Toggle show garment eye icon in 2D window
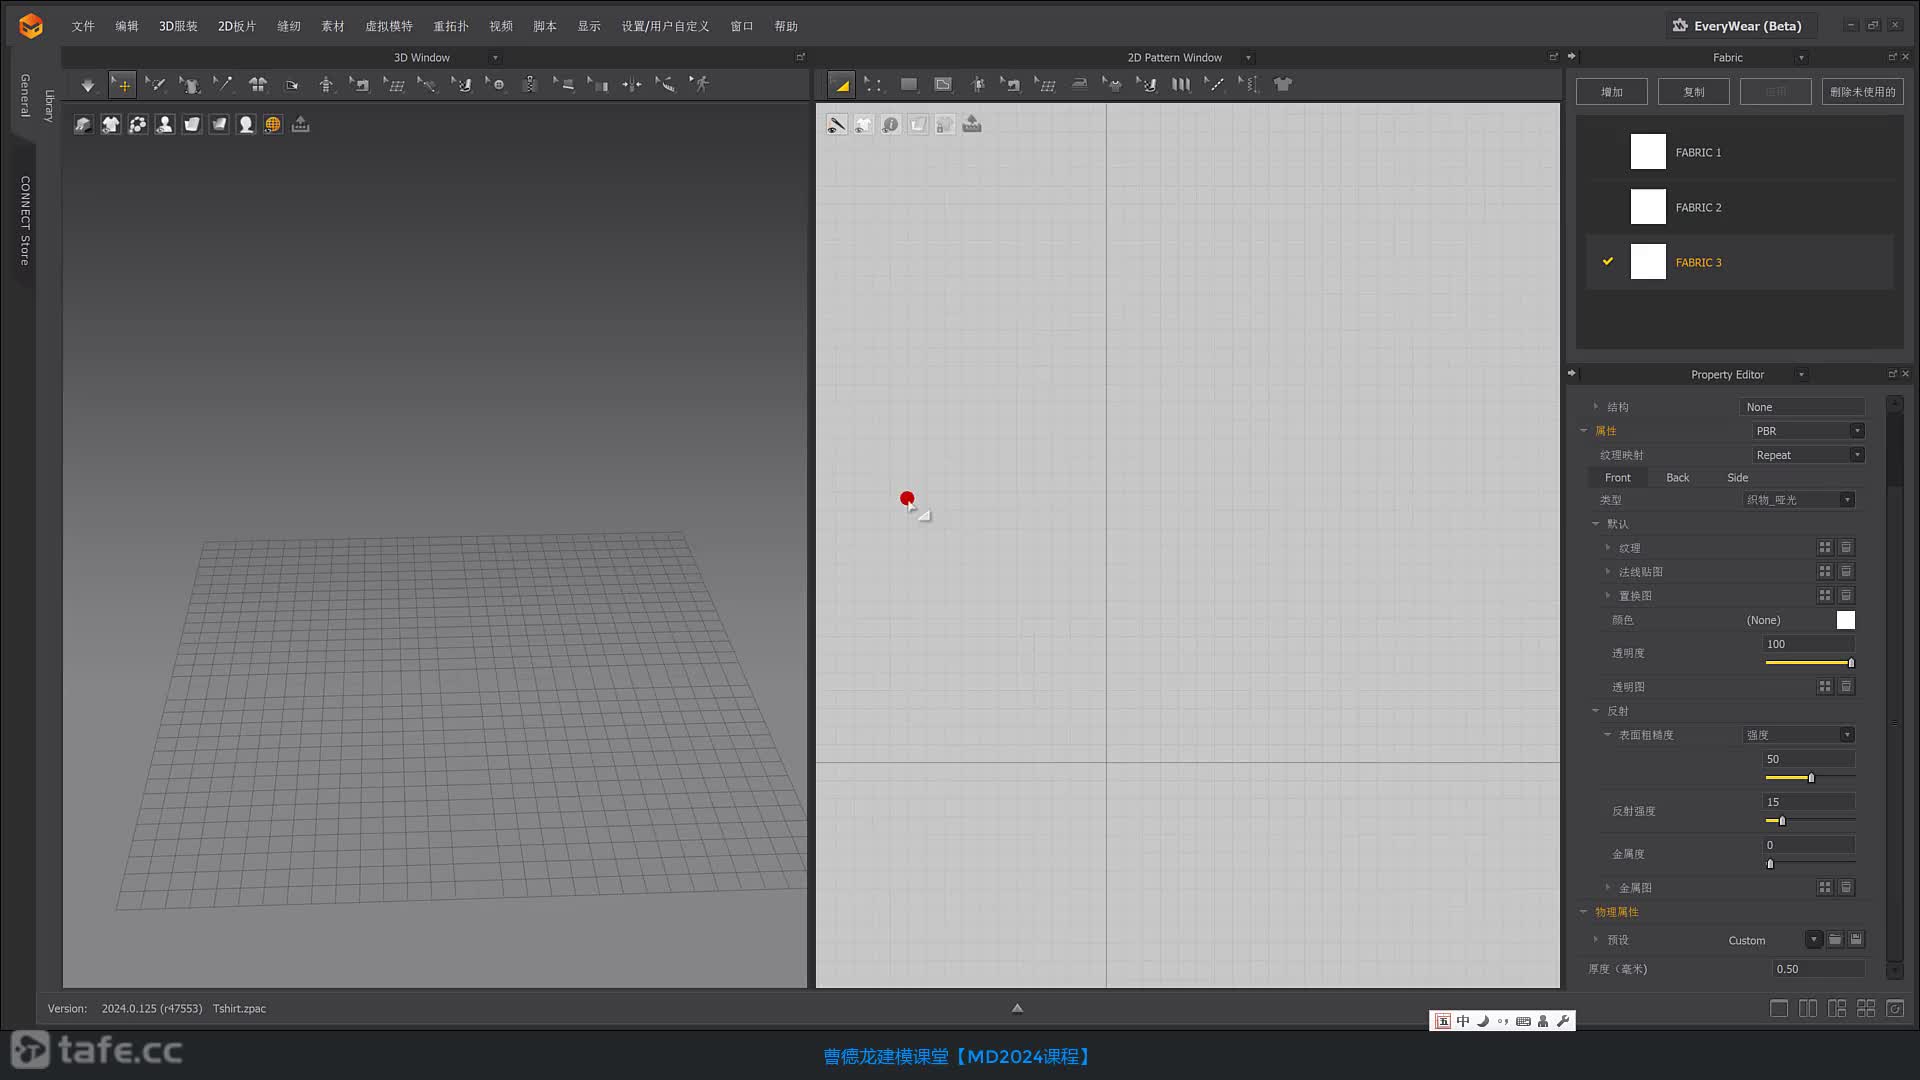Image resolution: width=1920 pixels, height=1080 pixels. [864, 124]
